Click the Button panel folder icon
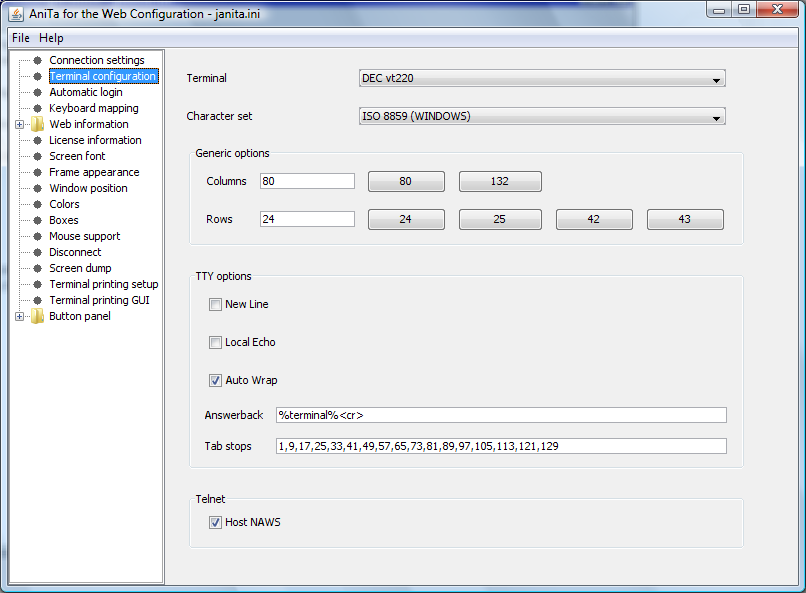The image size is (806, 593). pos(38,316)
